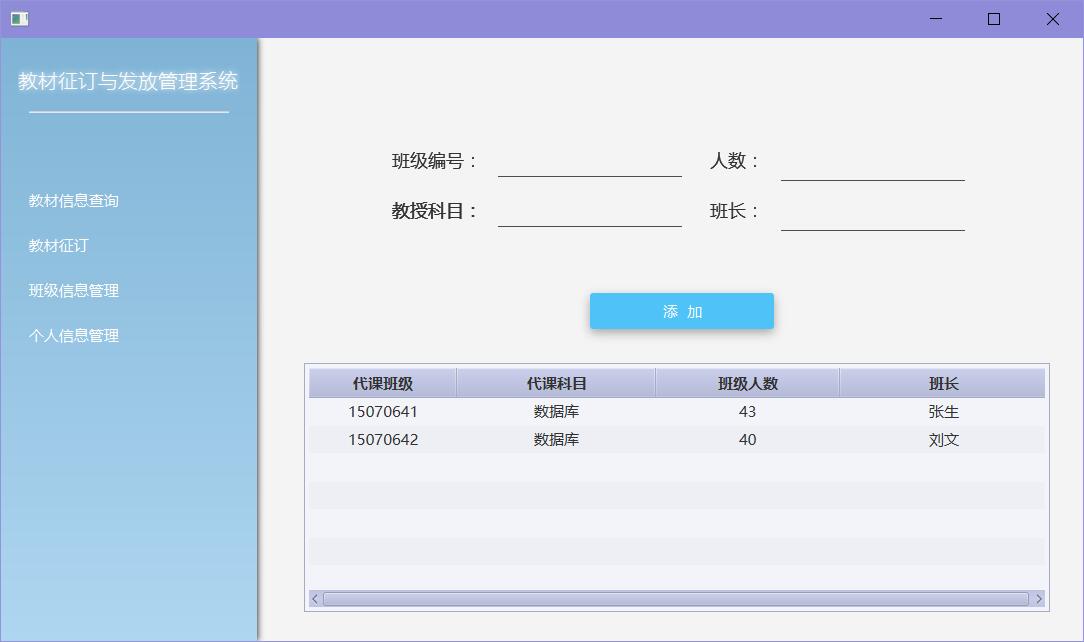Focus the 教授科目 input field
Viewport: 1084px width, 642px height.
point(590,212)
